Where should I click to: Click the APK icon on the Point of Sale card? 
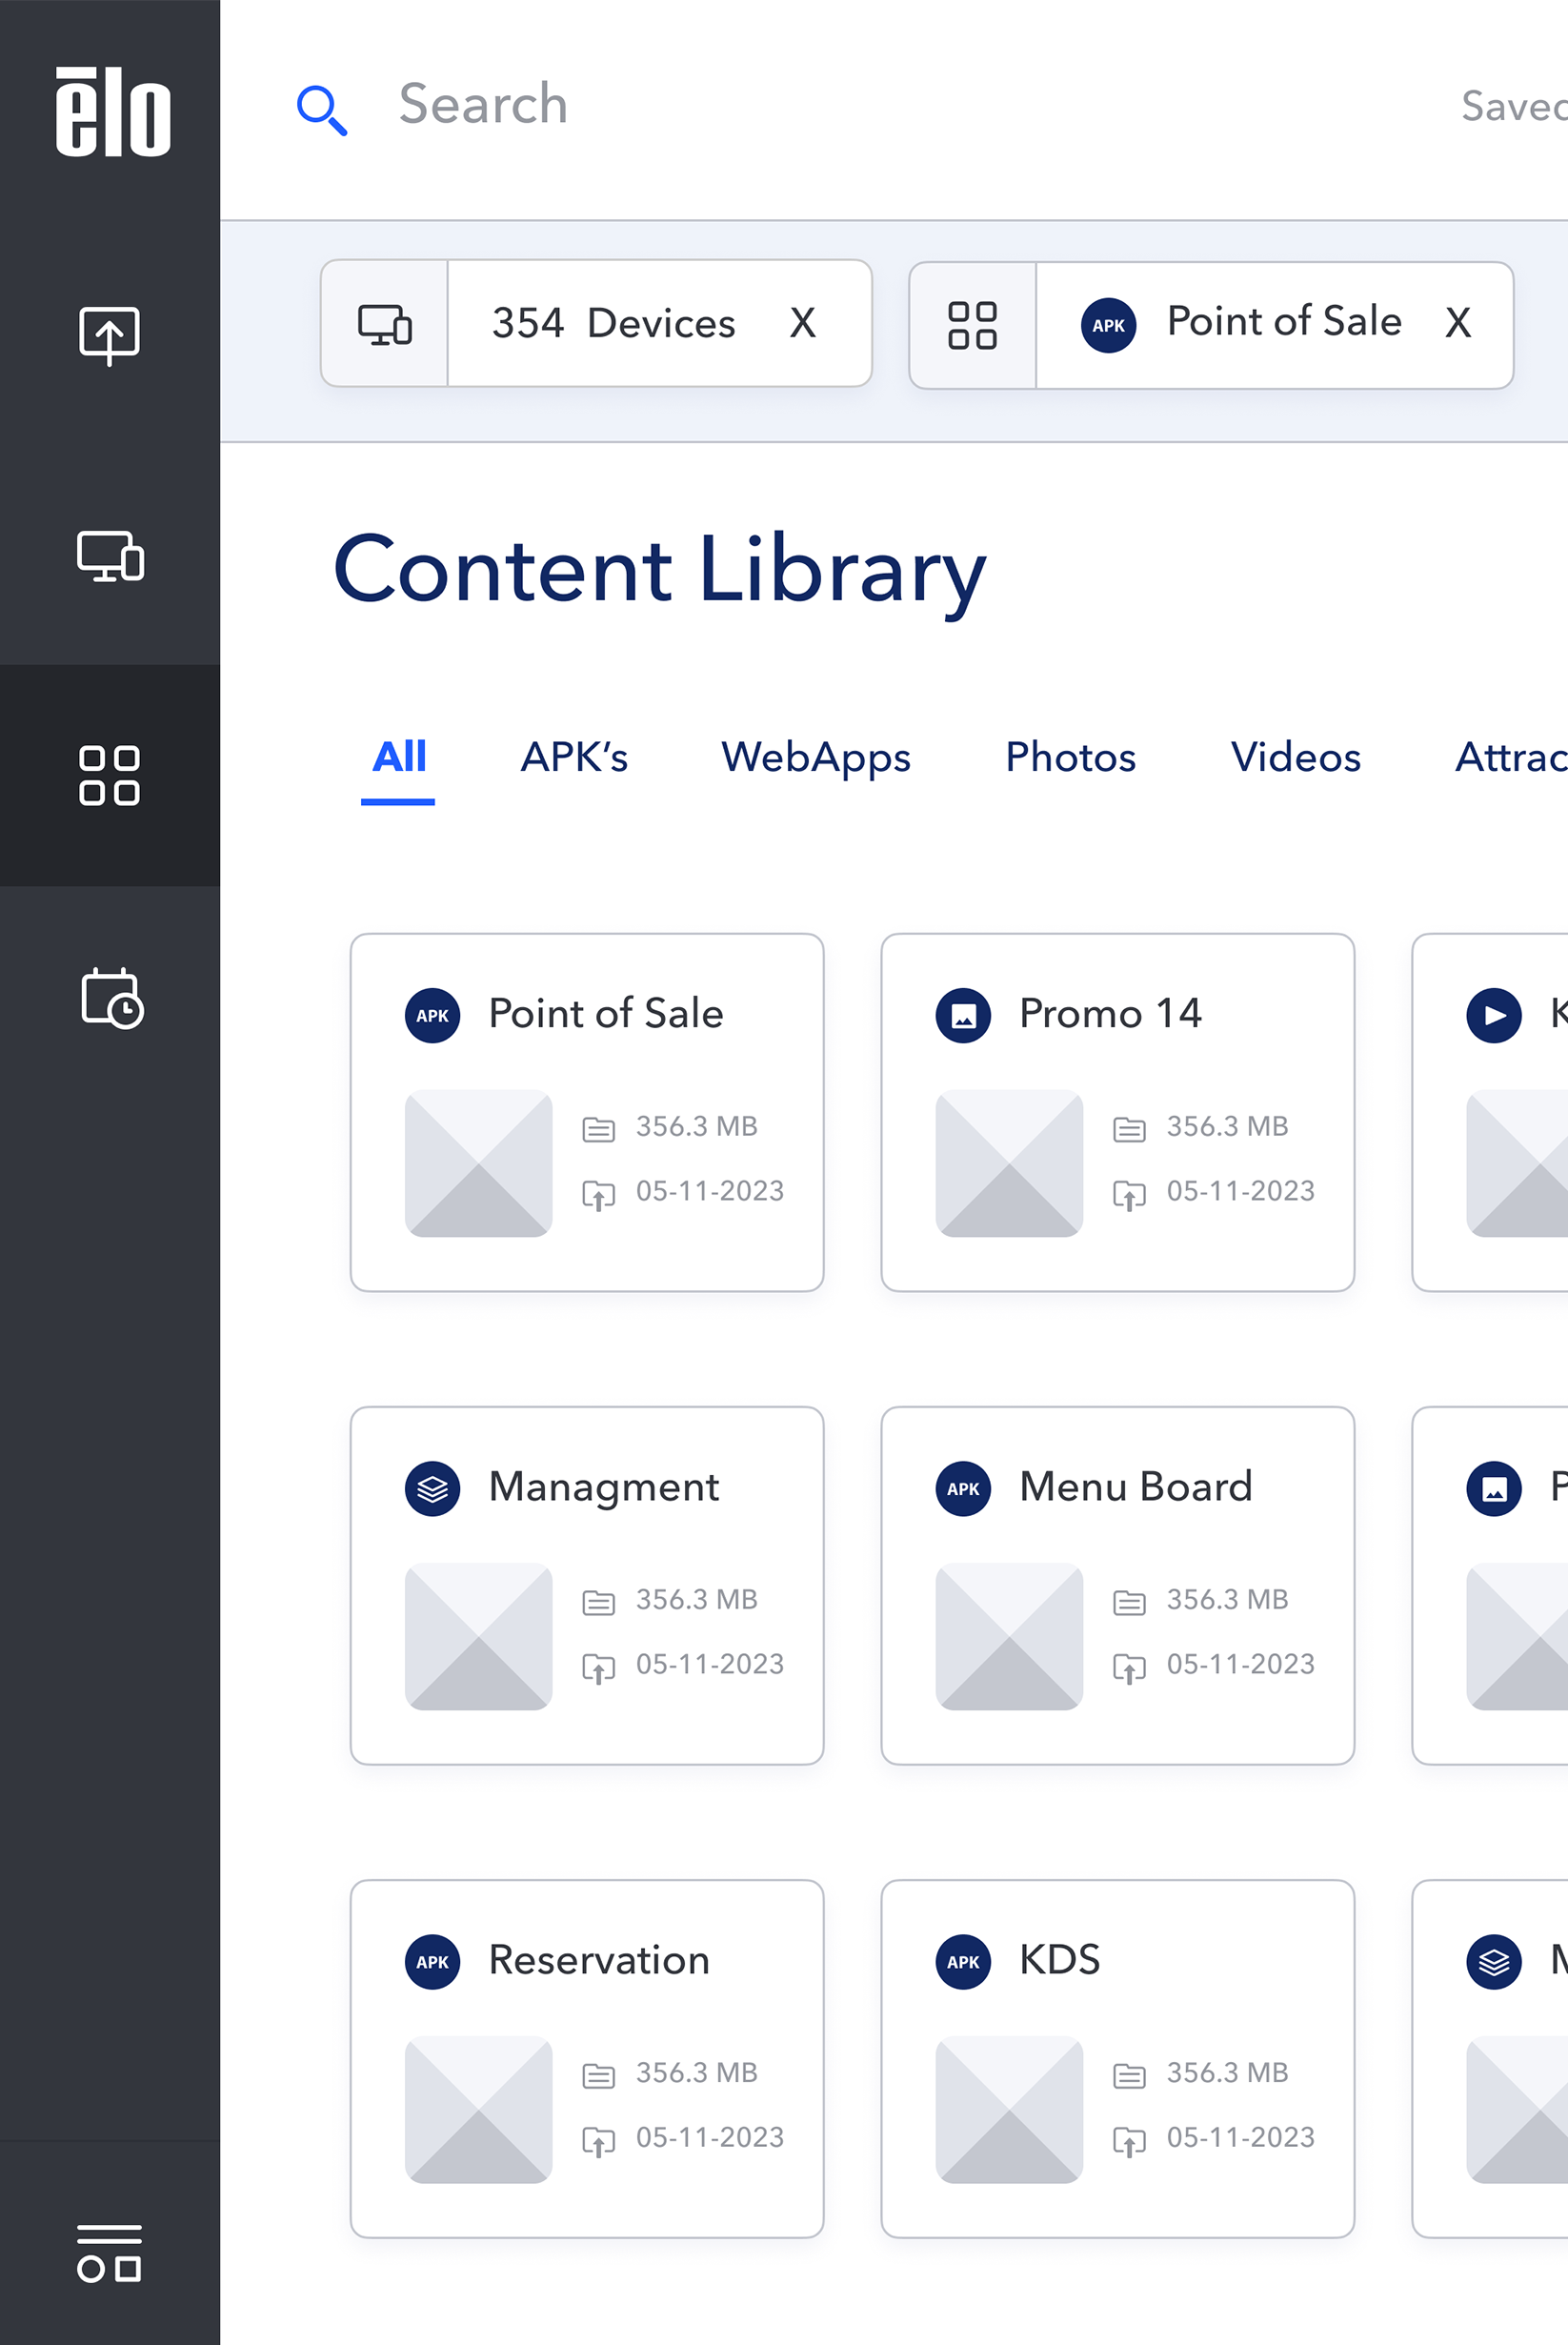[432, 1015]
